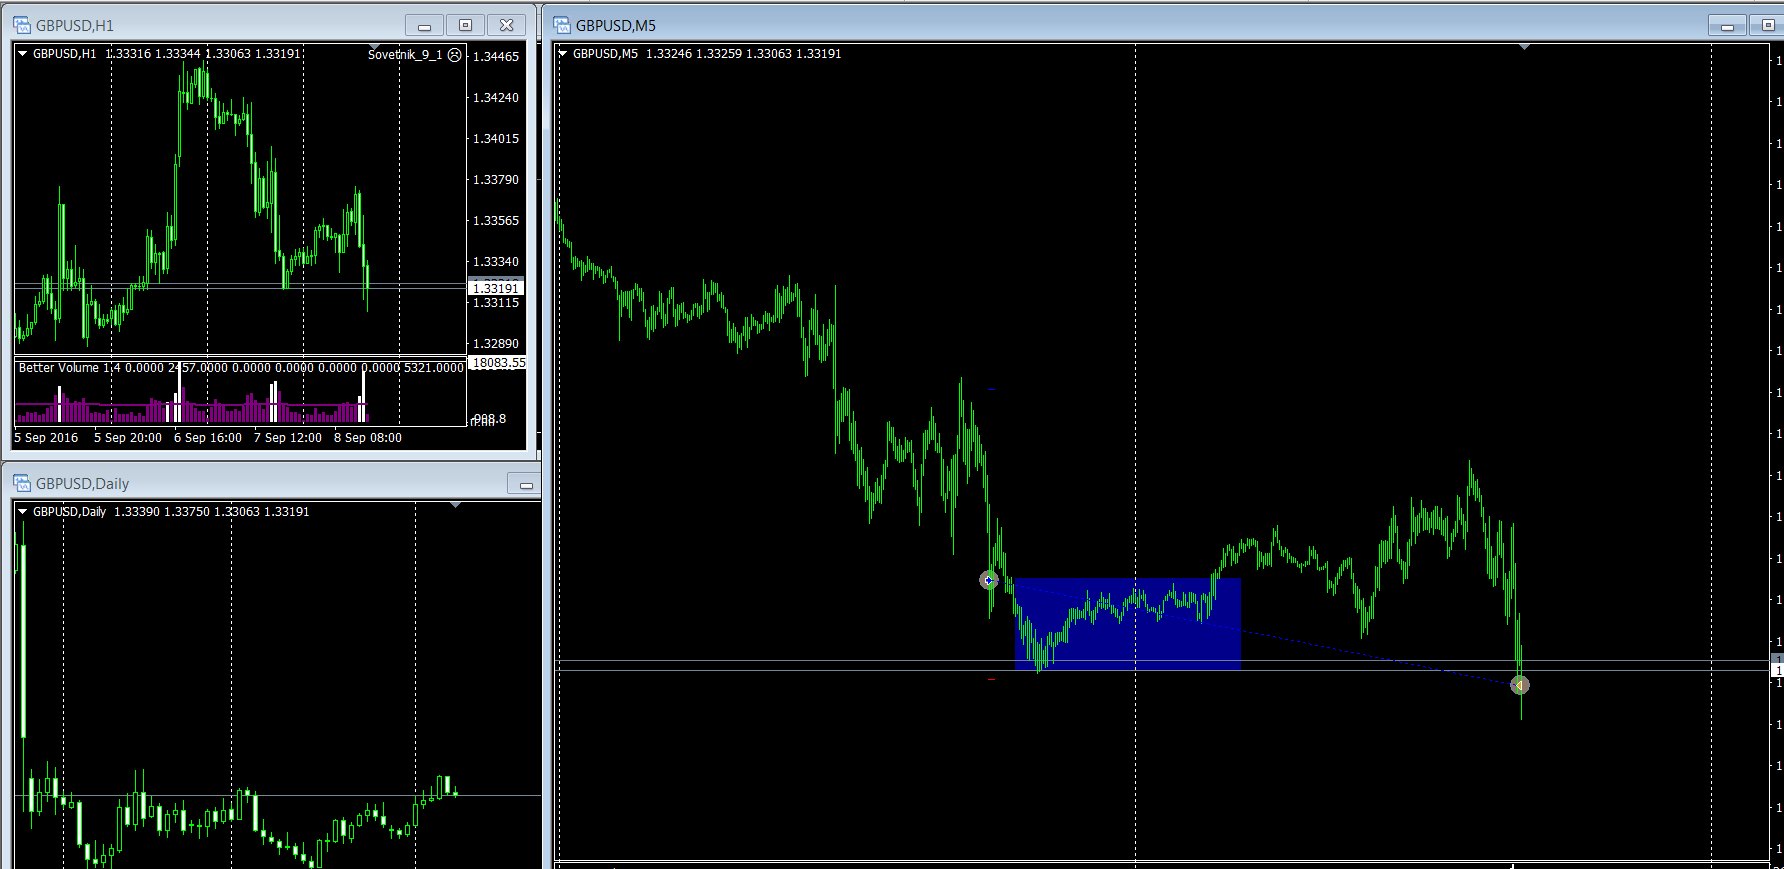This screenshot has height=869, width=1784.
Task: Click the chart shift triangle in M5 chart
Action: point(1524,47)
